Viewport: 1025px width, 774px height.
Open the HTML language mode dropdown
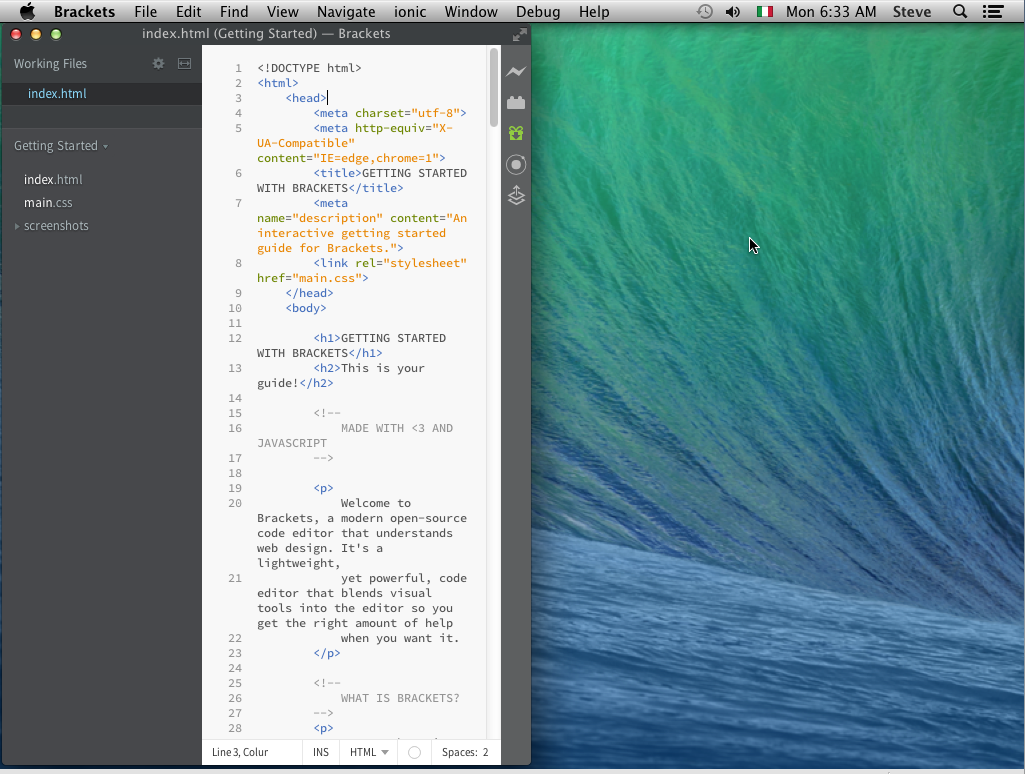(x=369, y=752)
